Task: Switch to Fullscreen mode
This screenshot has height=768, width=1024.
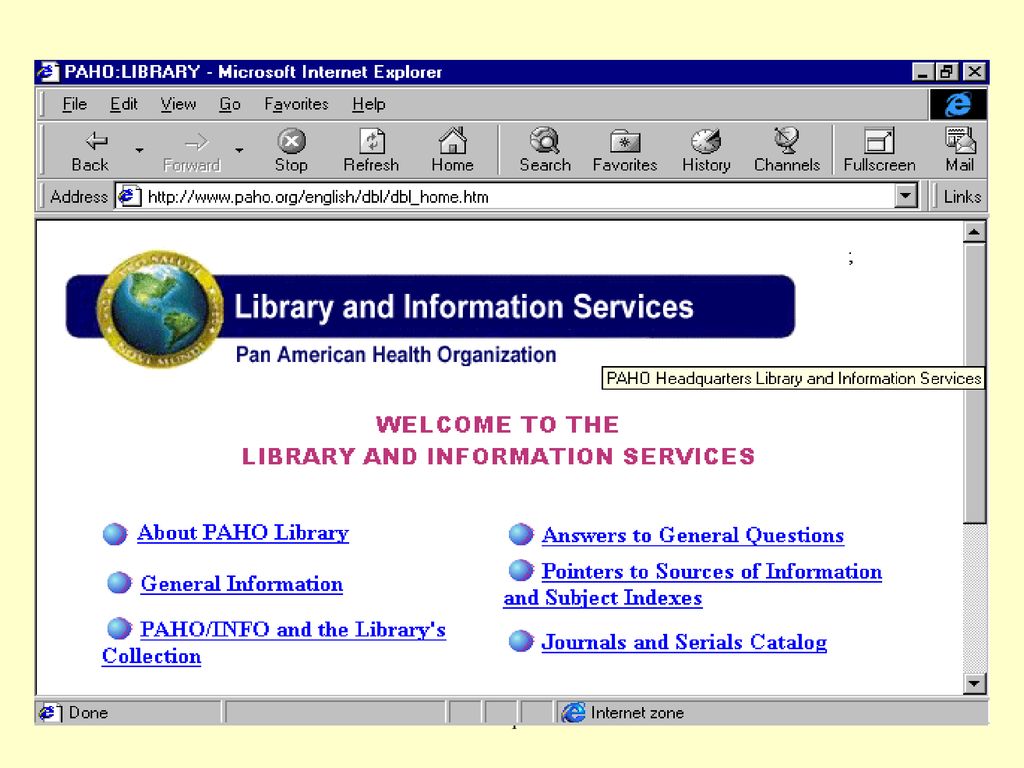Action: coord(880,151)
